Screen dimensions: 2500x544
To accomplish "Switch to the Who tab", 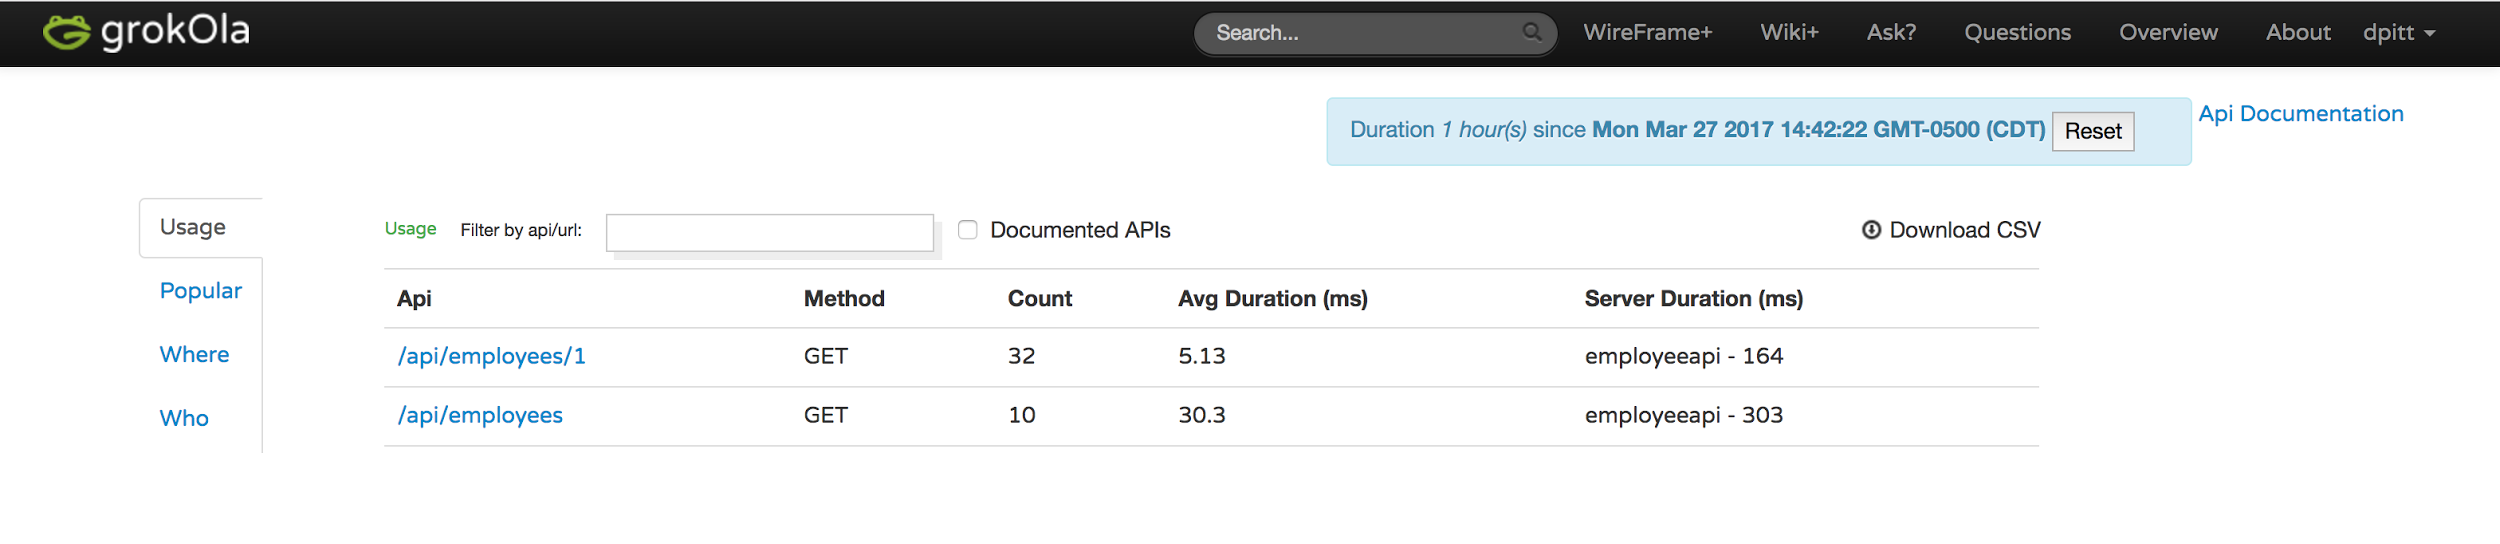I will pyautogui.click(x=184, y=419).
